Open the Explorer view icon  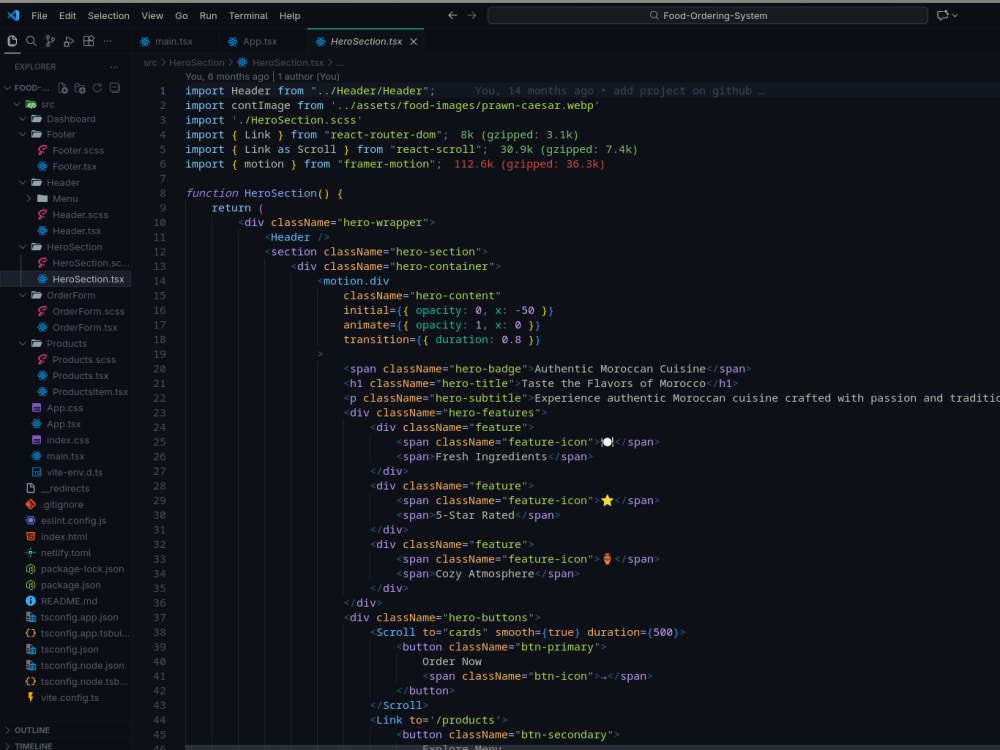point(12,41)
